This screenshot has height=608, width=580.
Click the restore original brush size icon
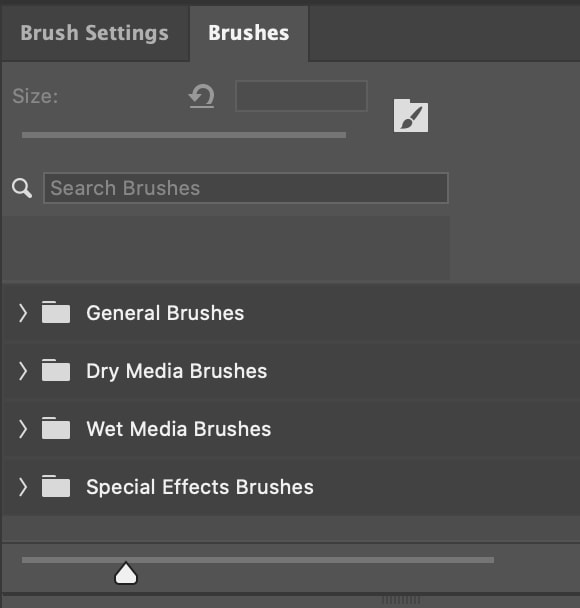pyautogui.click(x=202, y=96)
